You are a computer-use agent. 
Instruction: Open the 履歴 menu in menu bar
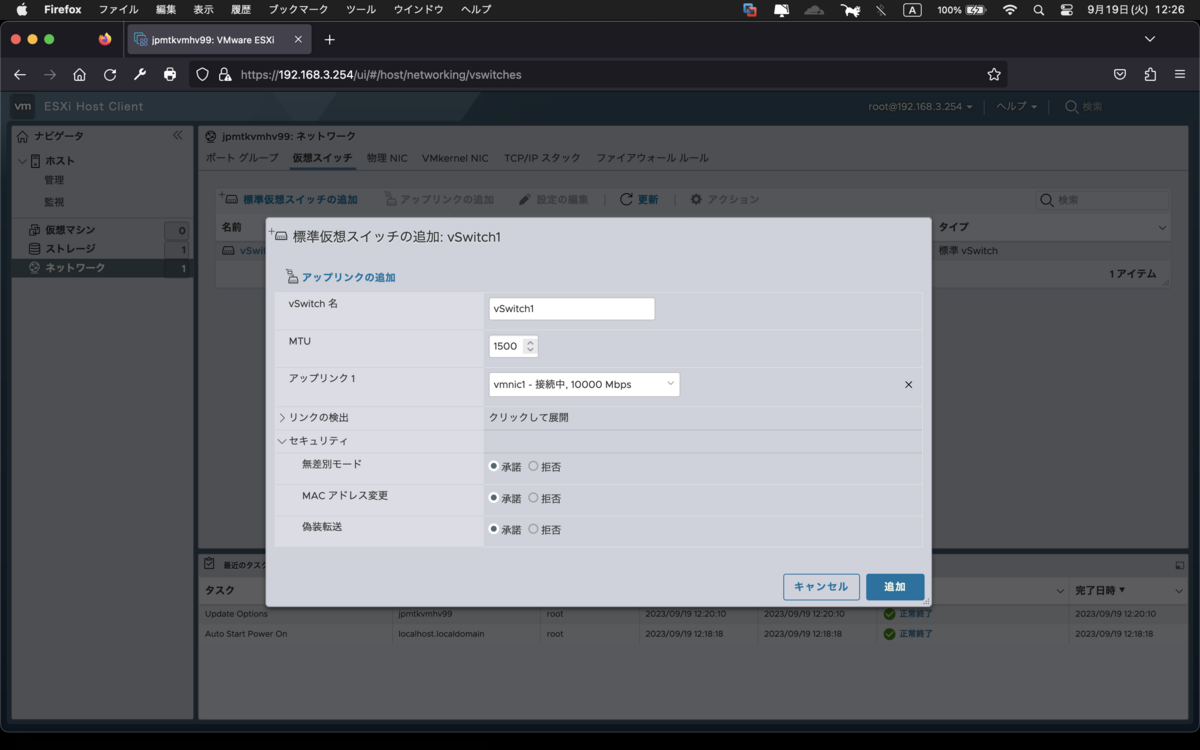tap(241, 10)
